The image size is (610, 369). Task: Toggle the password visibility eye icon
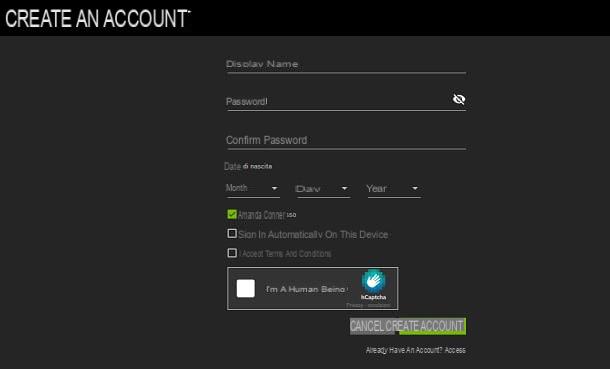click(459, 99)
